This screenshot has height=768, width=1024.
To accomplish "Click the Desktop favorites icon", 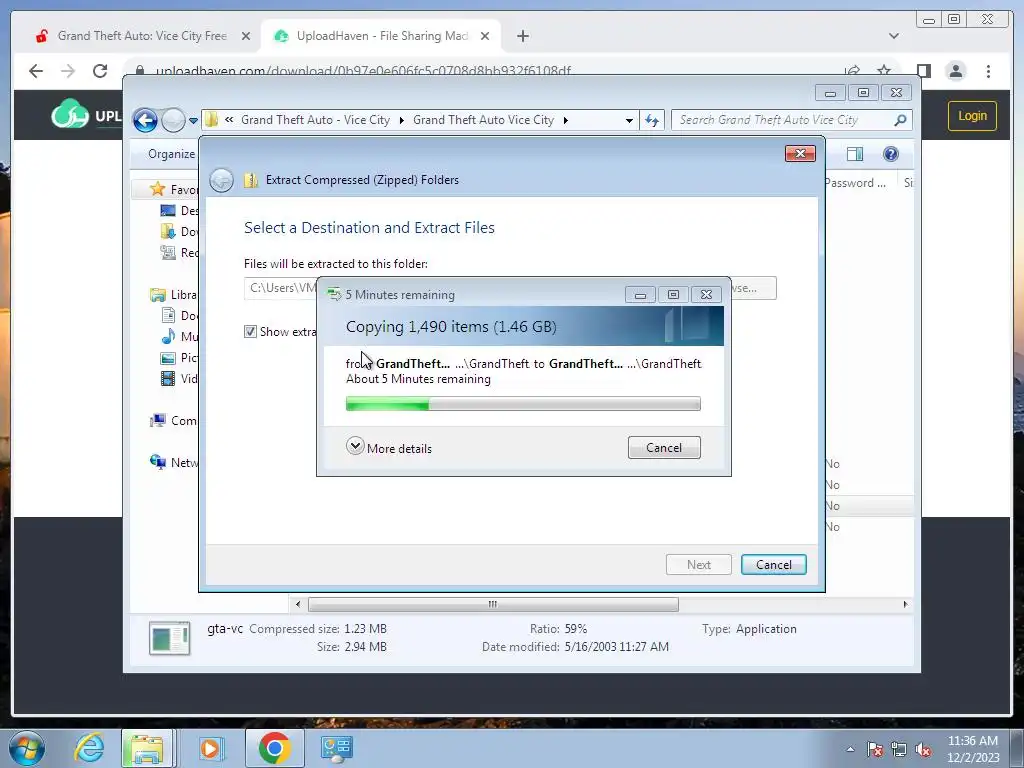I will (168, 210).
